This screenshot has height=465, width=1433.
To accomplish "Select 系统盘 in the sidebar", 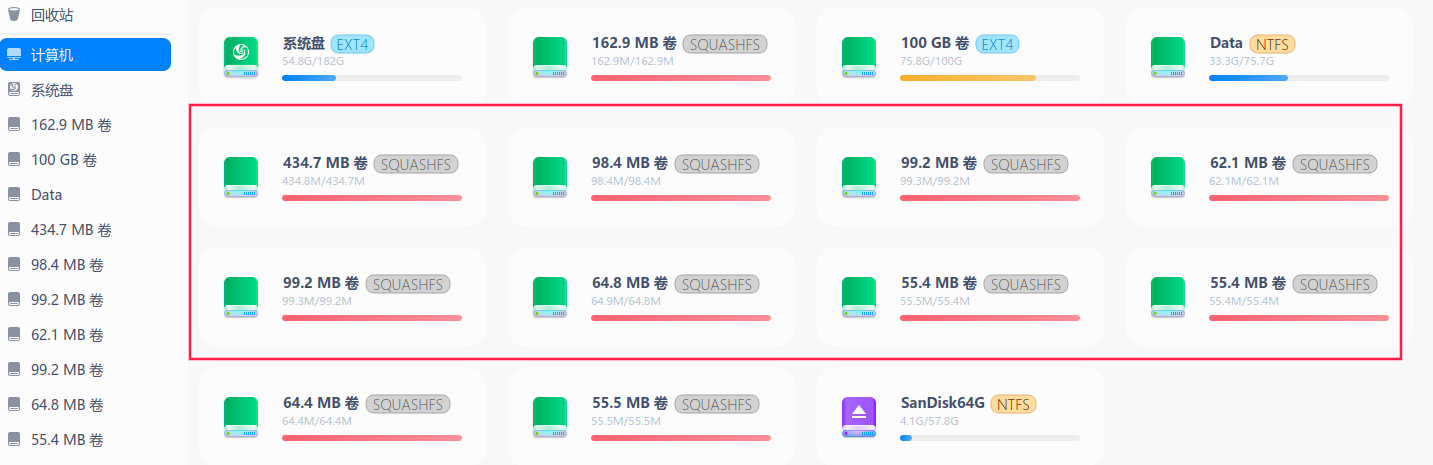I will tap(52, 90).
